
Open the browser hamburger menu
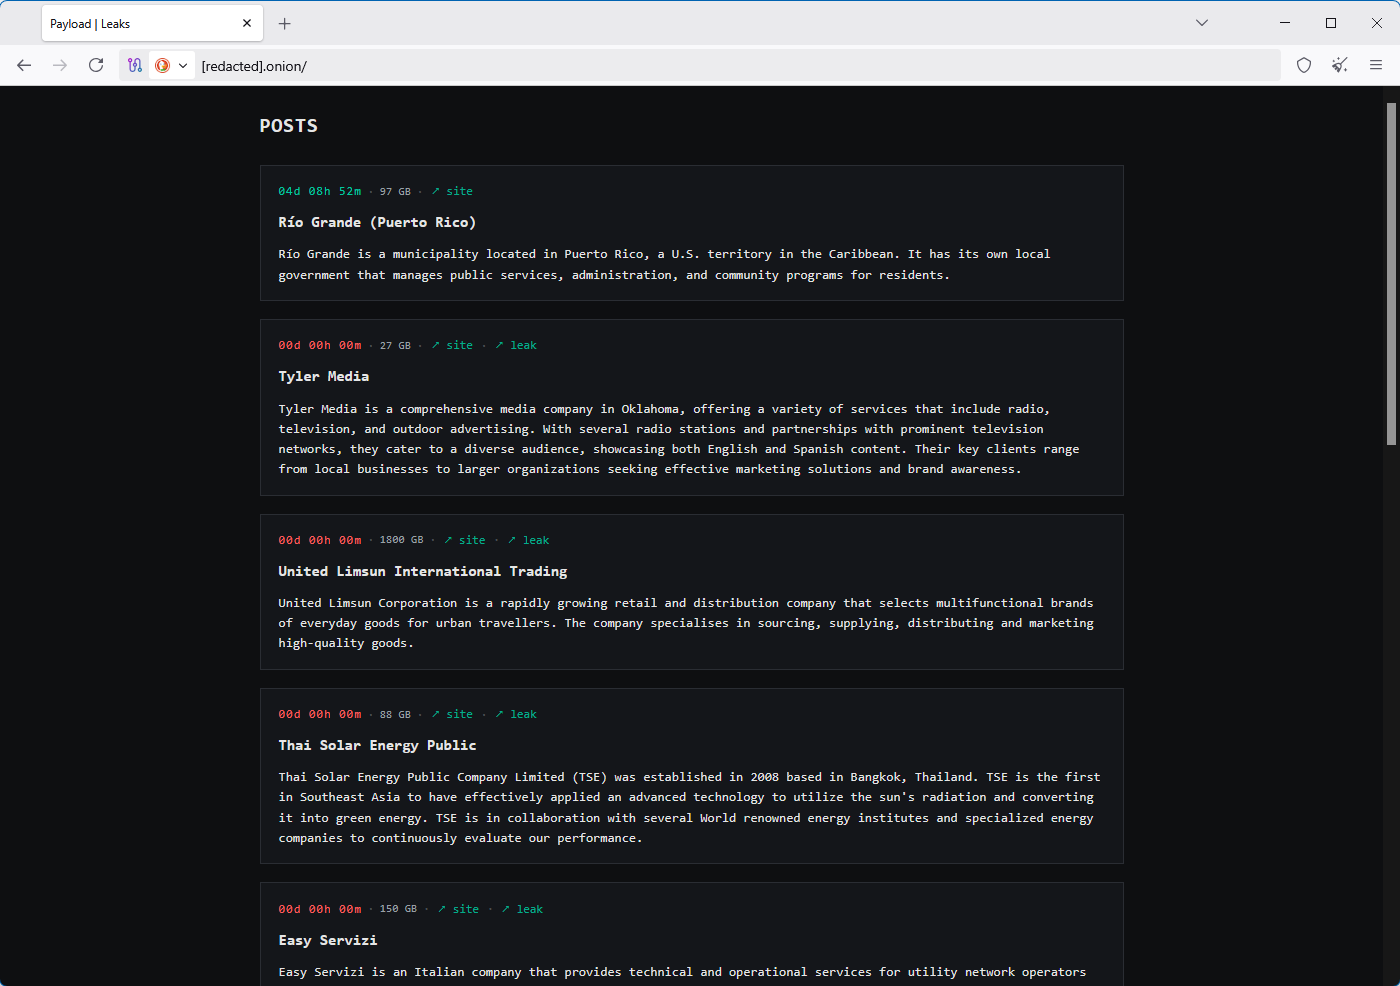(1376, 66)
